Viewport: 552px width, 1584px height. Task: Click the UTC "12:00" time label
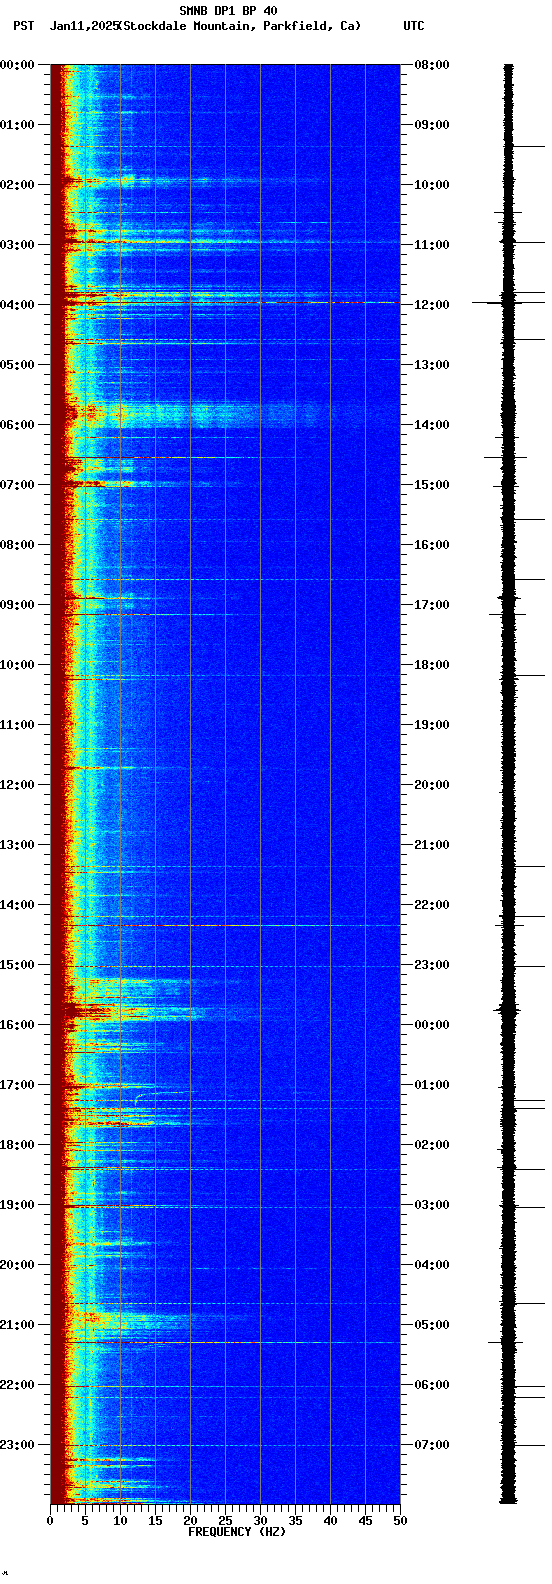pyautogui.click(x=432, y=305)
